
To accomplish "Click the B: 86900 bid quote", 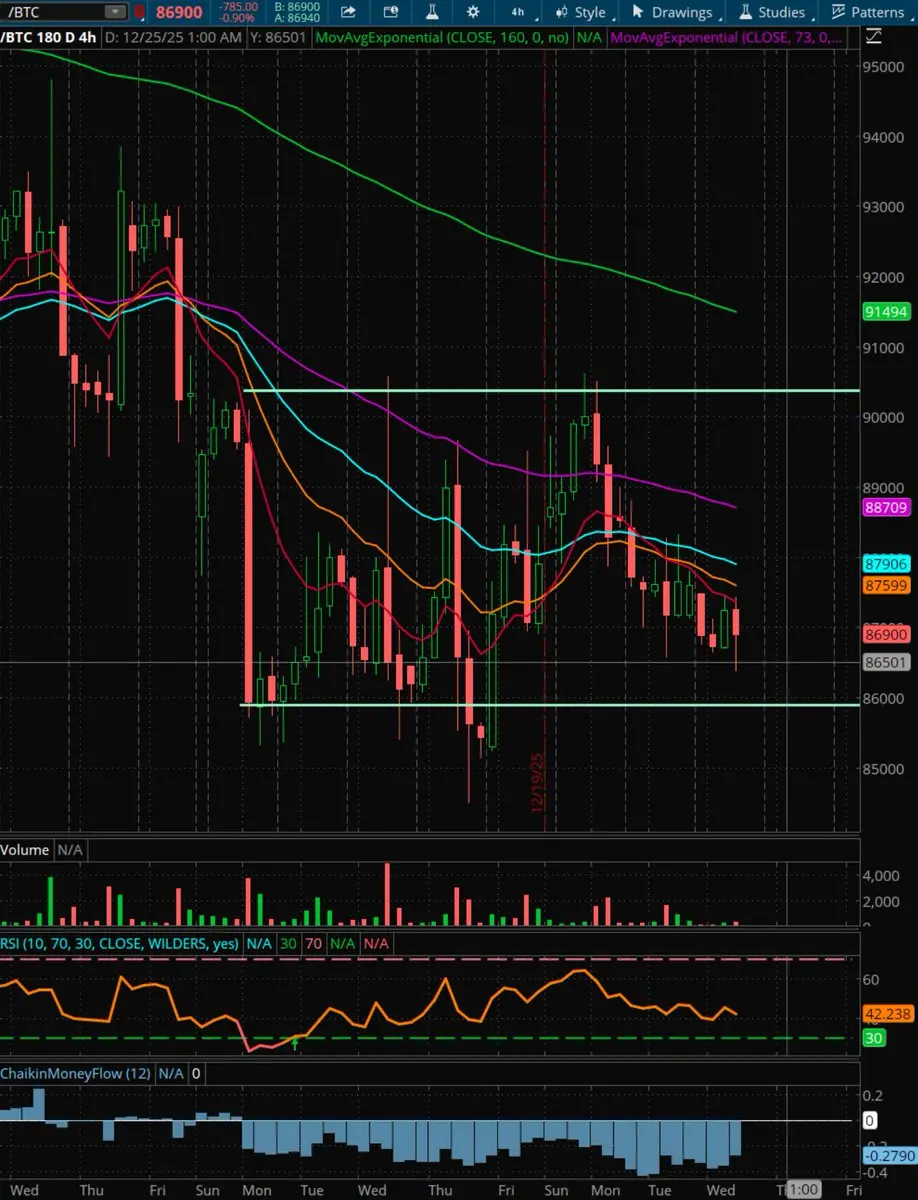I will (297, 6).
